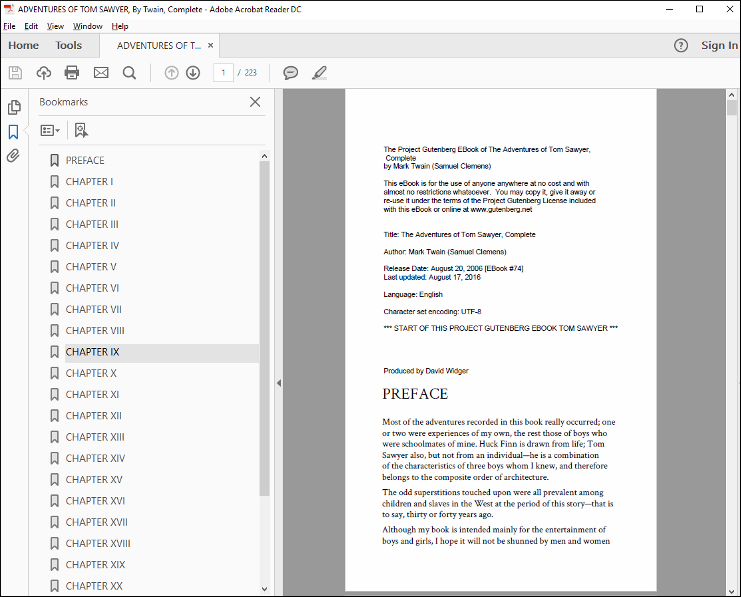Screen dimensions: 741x597
Task: Collapse the navigation pane with divider arrow
Action: [278, 383]
